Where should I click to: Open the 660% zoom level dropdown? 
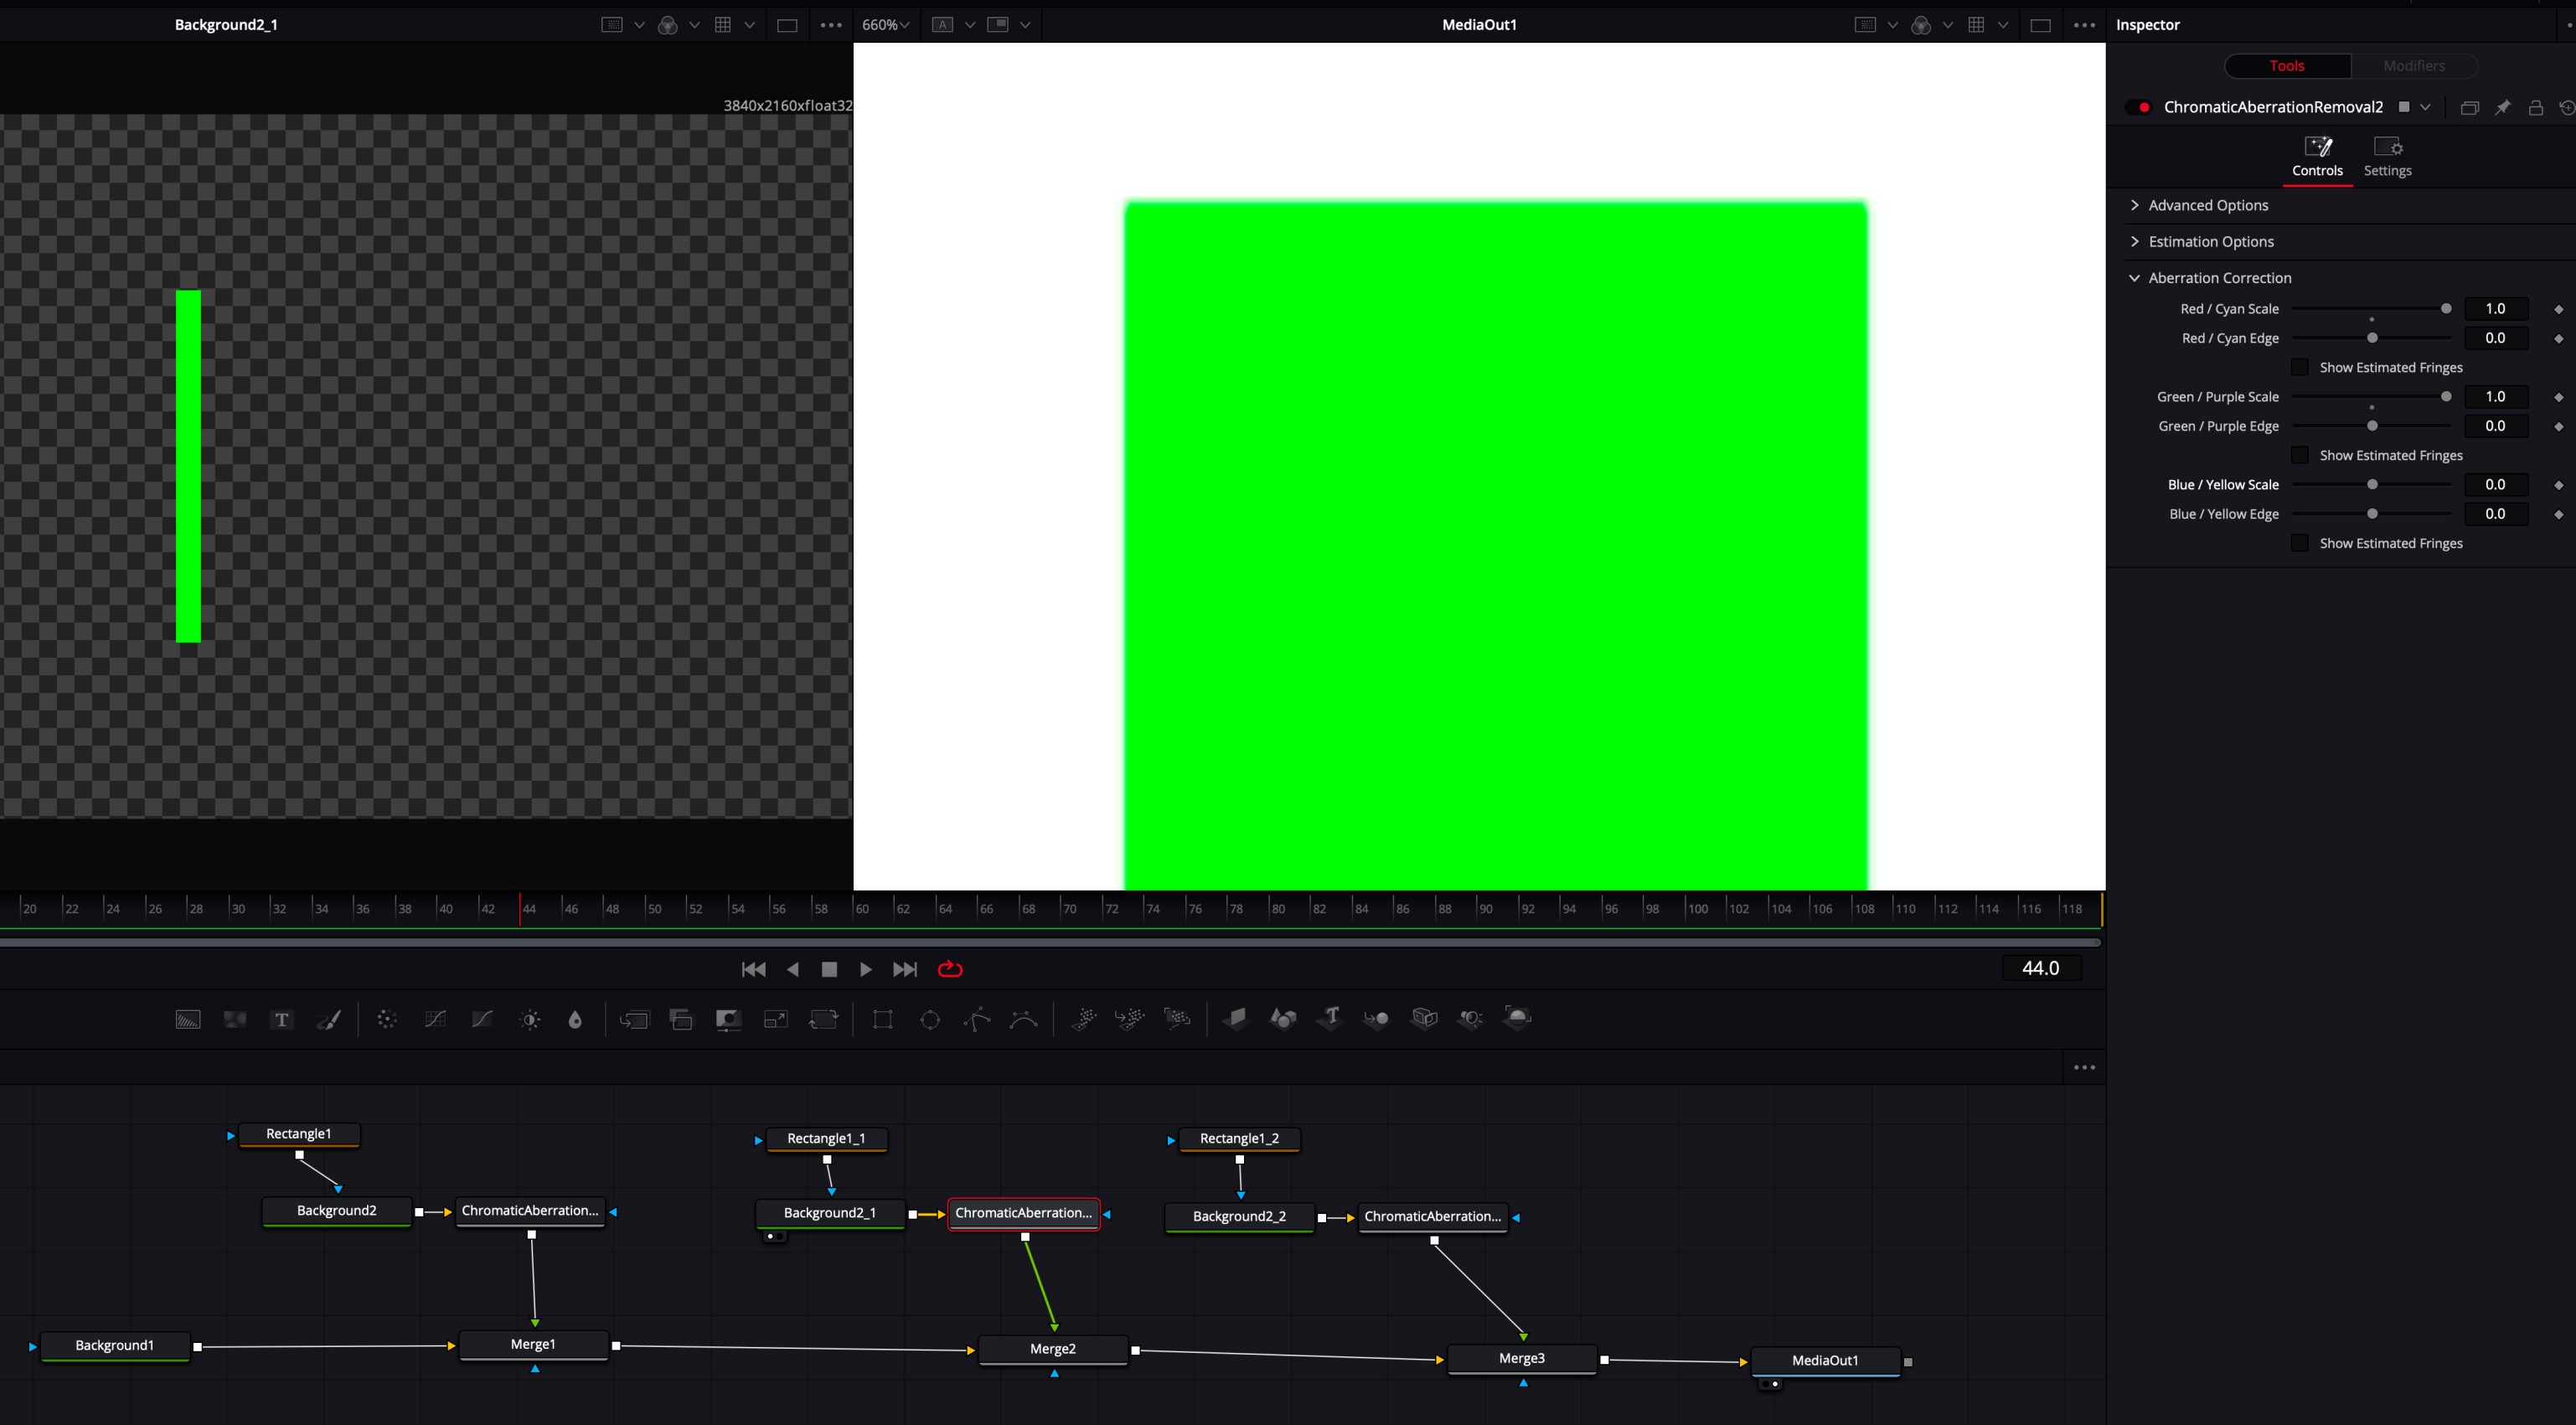coord(886,25)
